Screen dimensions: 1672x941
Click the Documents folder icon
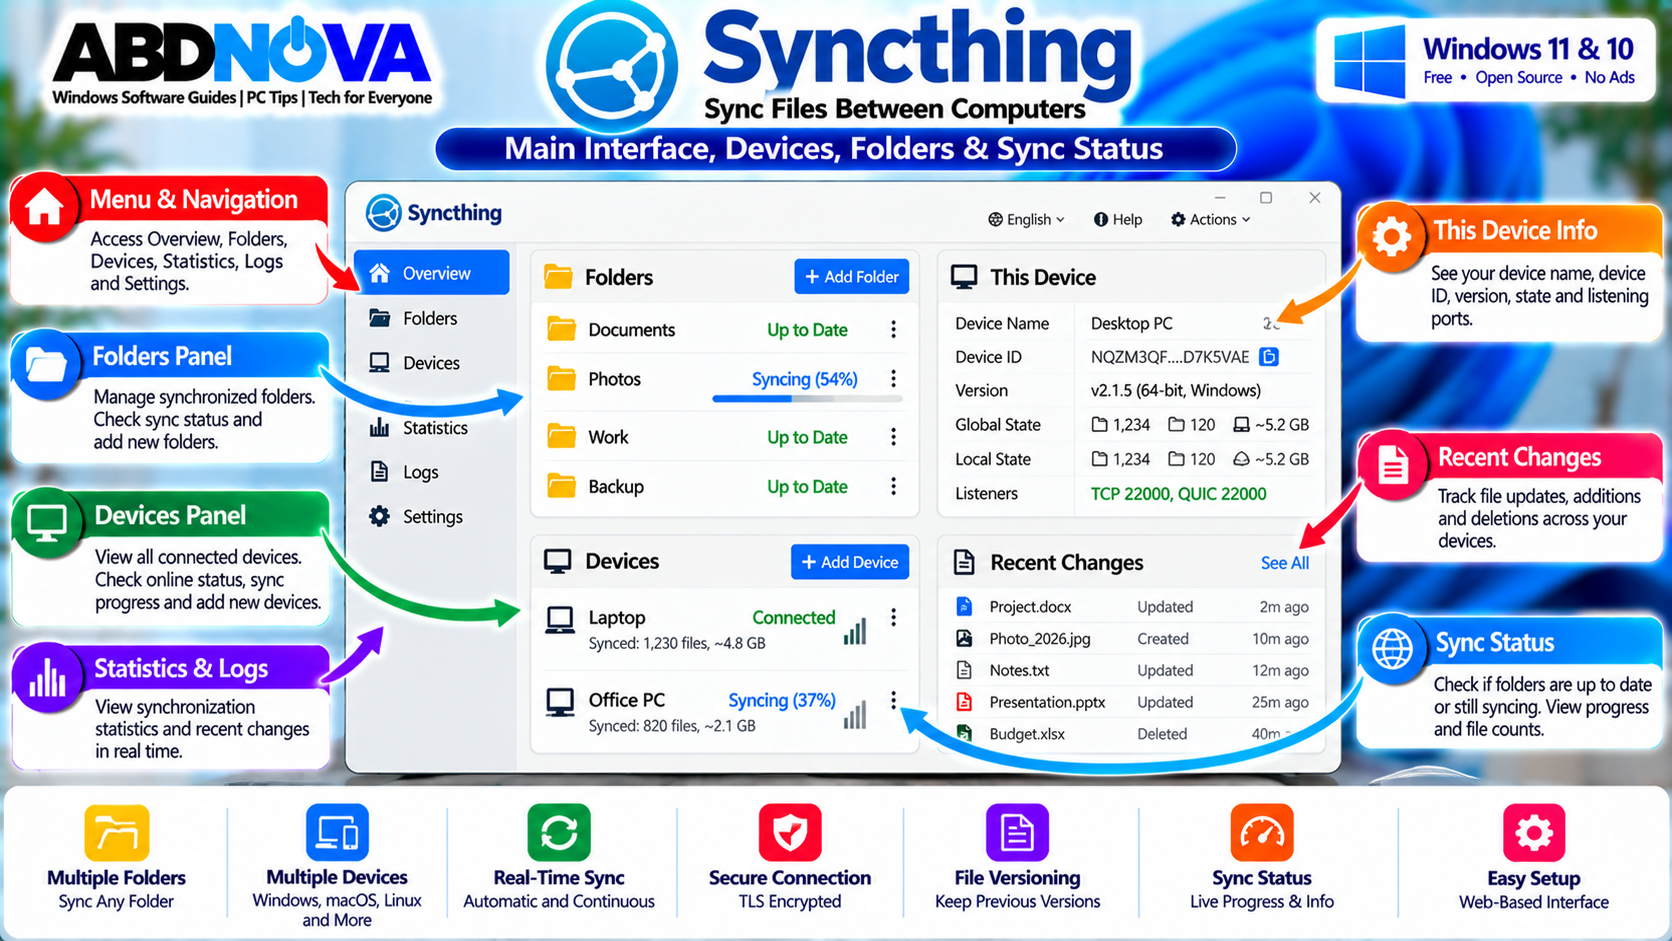point(562,329)
